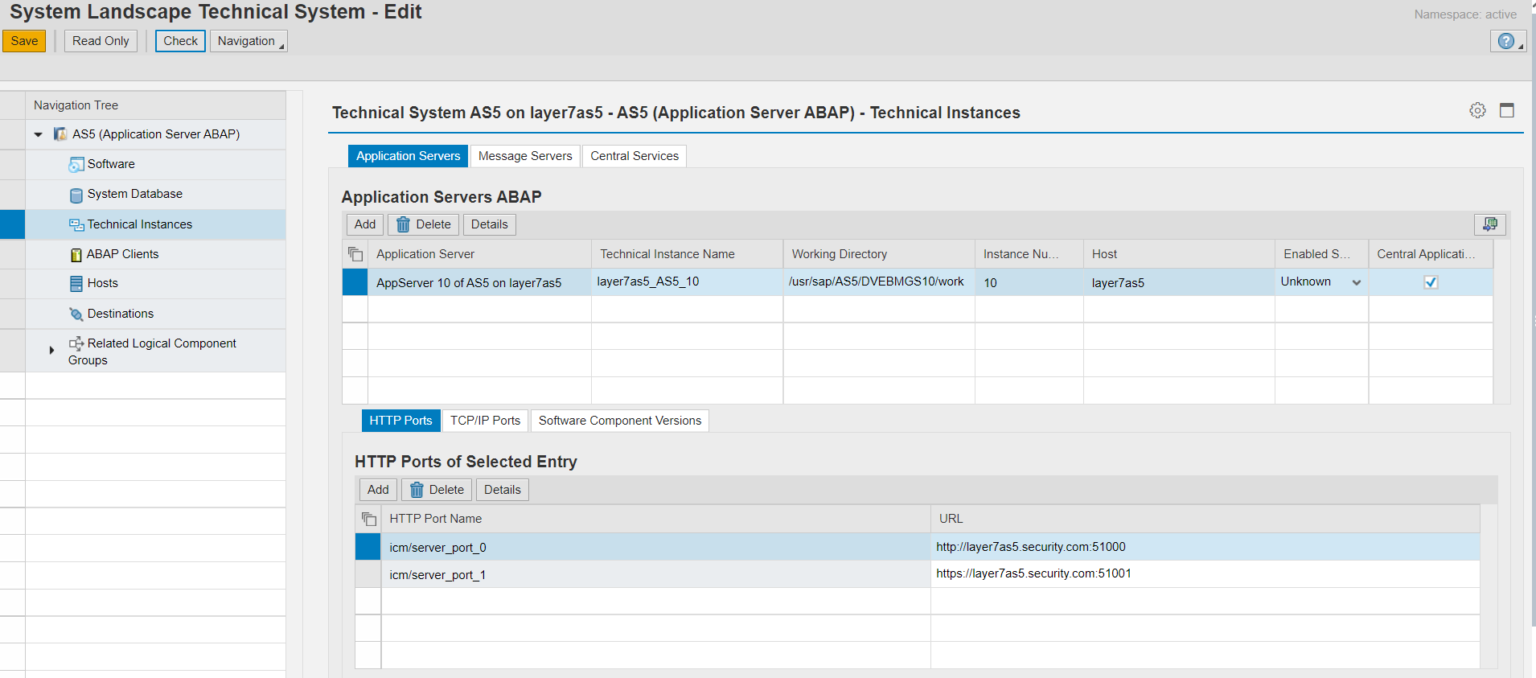Open the Enabled Status 'Unknown' dropdown
This screenshot has height=678, width=1536.
pos(1356,283)
